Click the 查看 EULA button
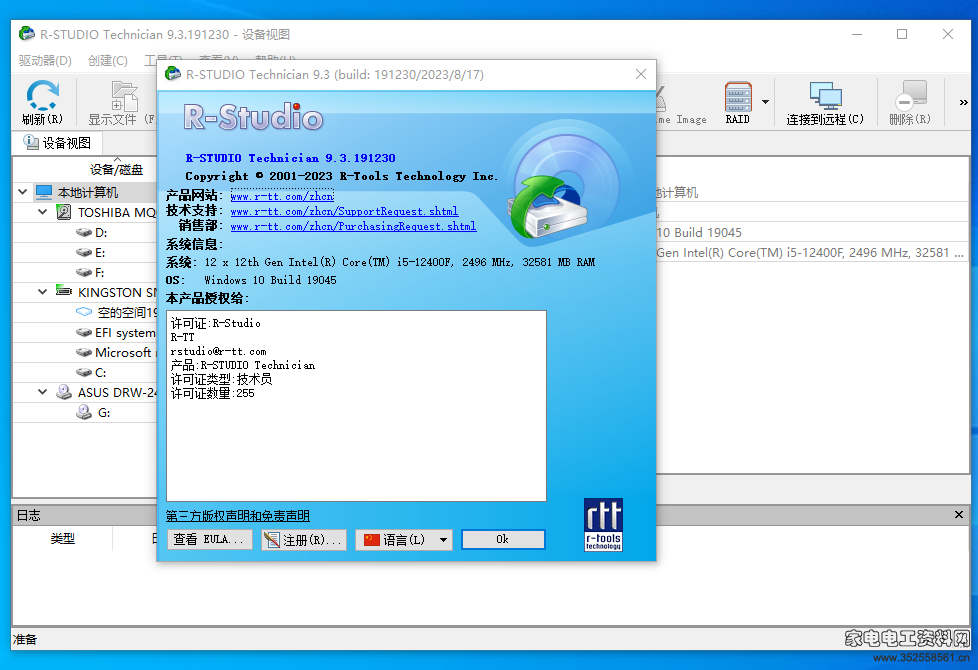 210,540
